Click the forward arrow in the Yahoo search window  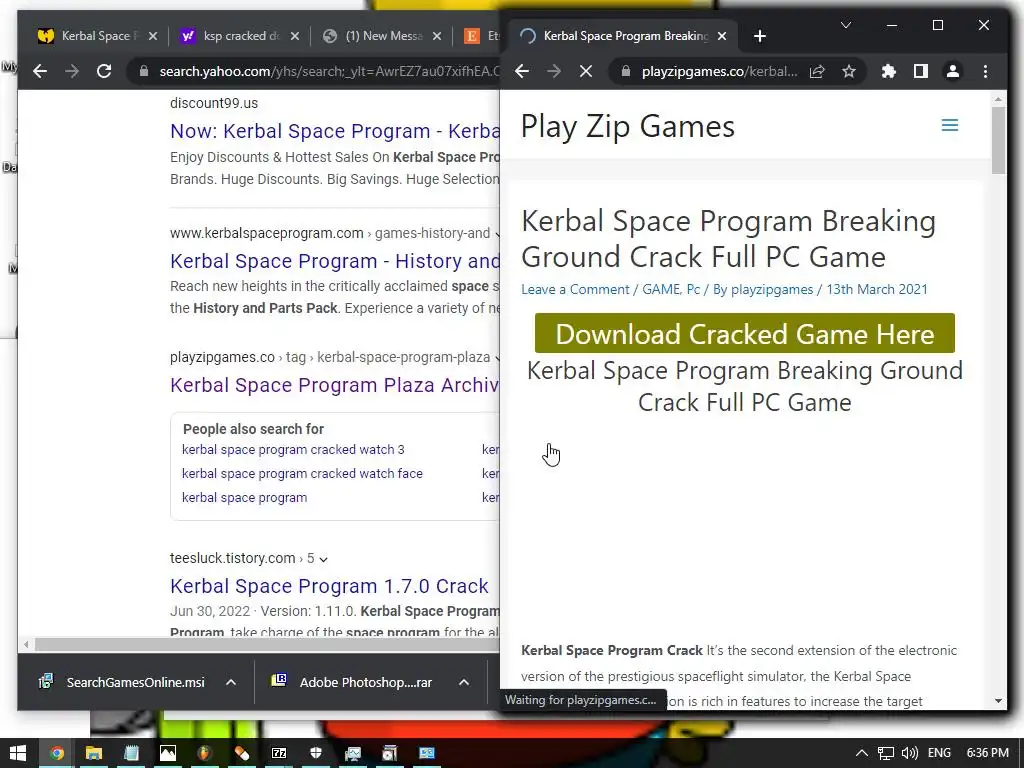point(72,71)
